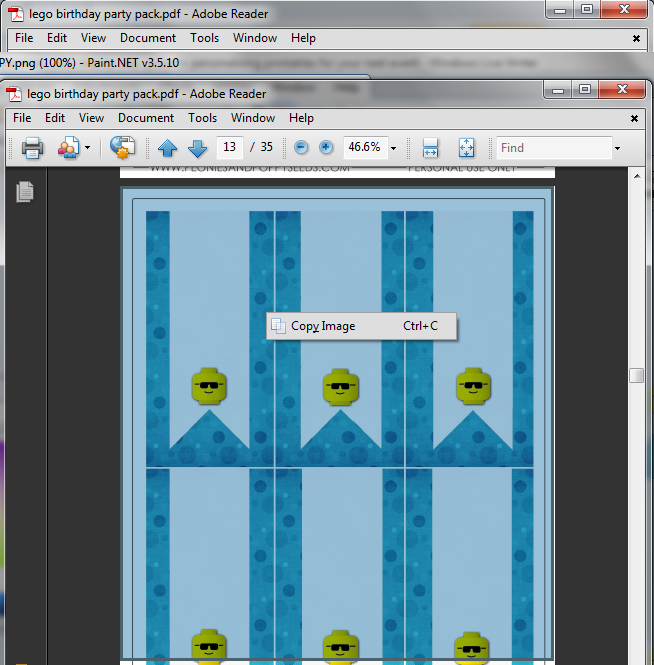The width and height of the screenshot is (654, 665).
Task: Click the Fit One Full Page icon
Action: [x=466, y=148]
